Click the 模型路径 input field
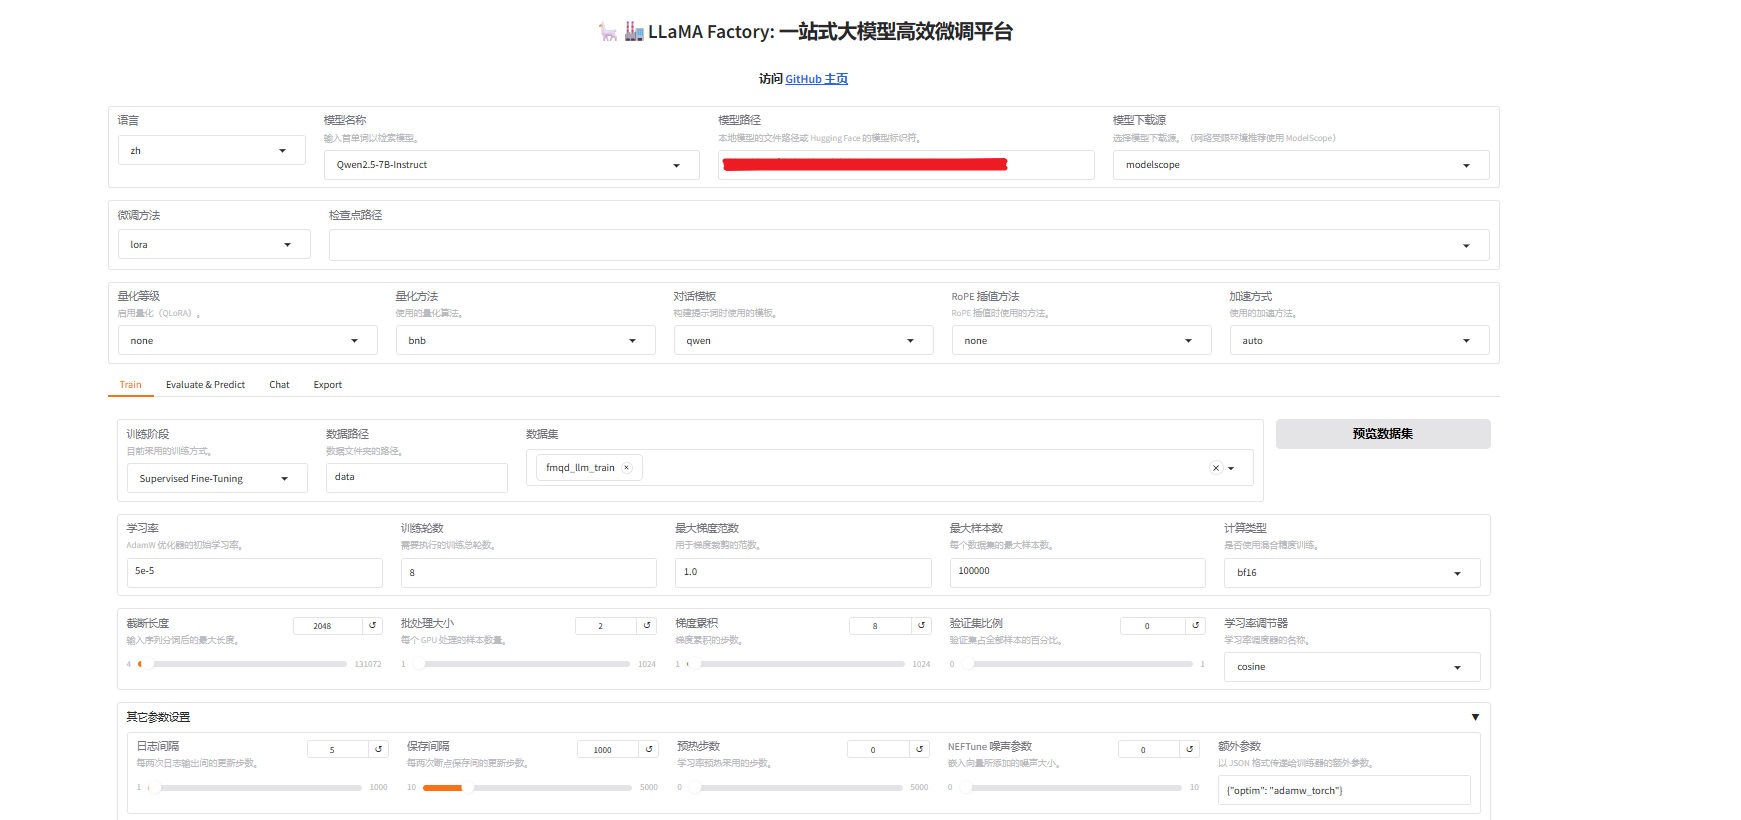The image size is (1741, 820). click(x=906, y=165)
